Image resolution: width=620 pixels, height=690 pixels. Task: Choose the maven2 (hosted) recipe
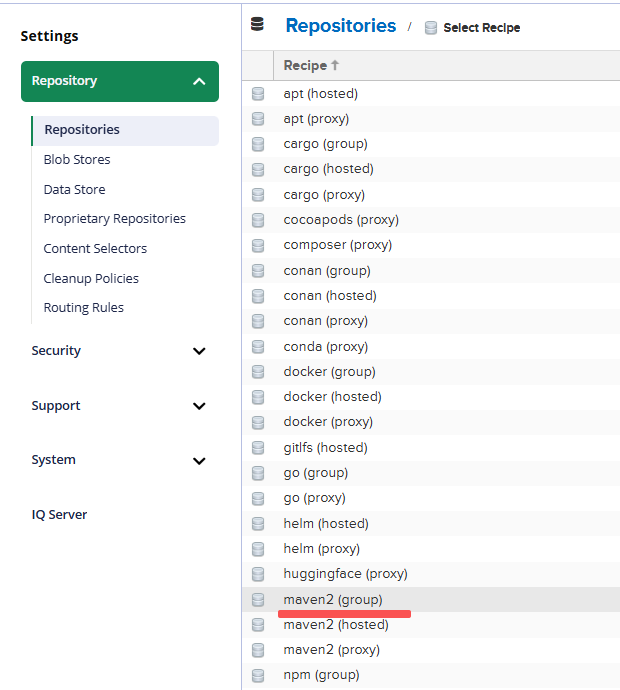click(336, 625)
